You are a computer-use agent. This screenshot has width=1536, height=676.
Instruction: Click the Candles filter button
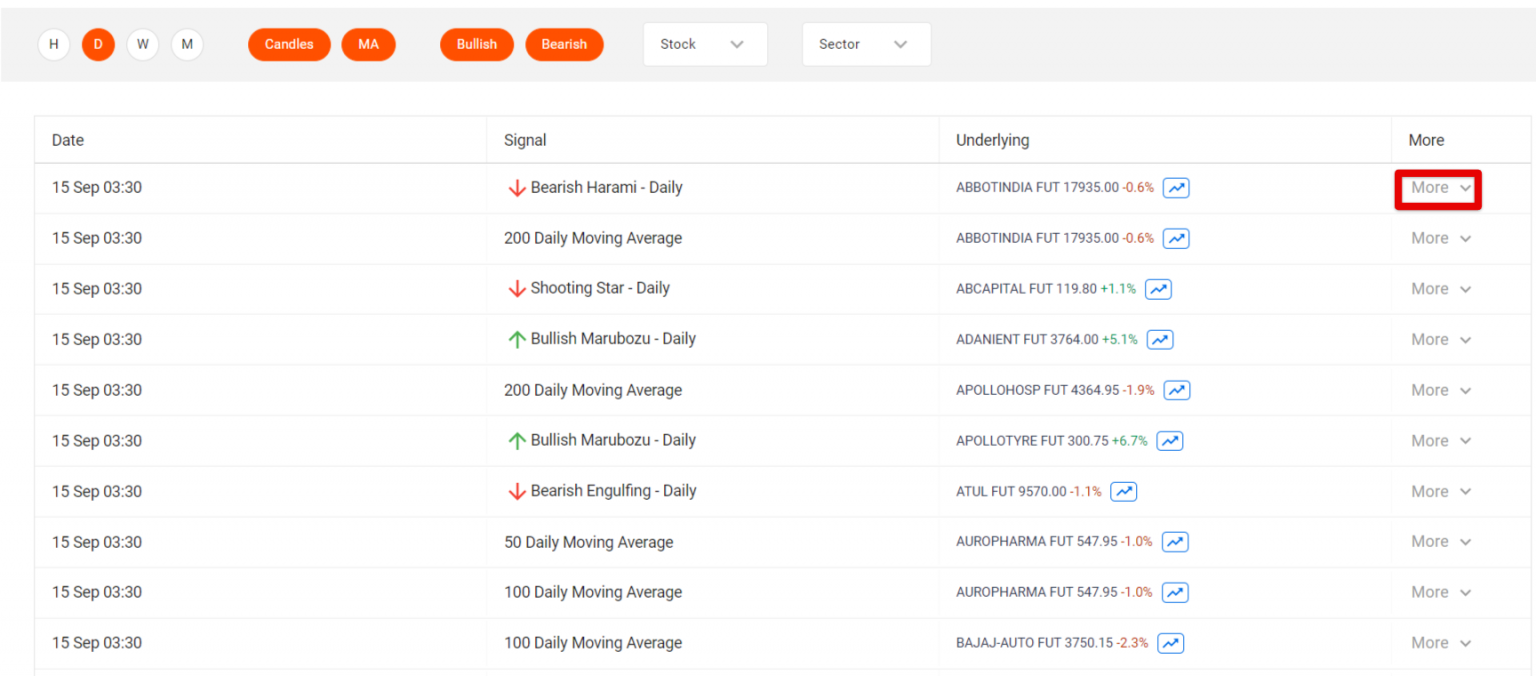pyautogui.click(x=289, y=44)
